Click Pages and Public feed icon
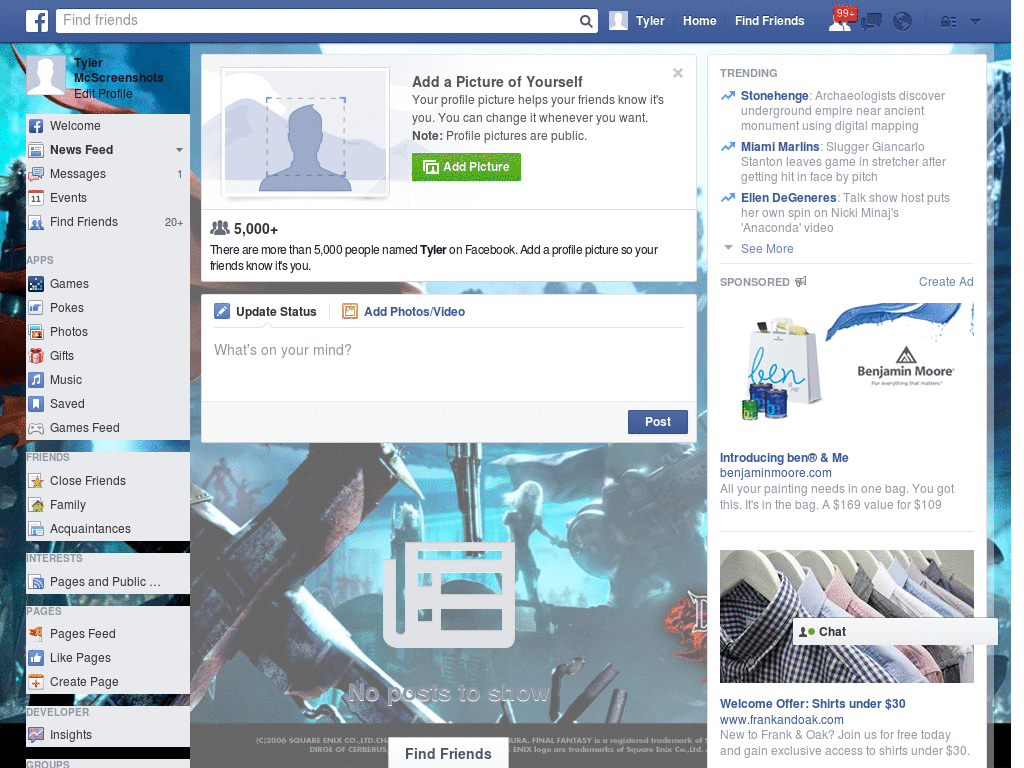The image size is (1024, 768). [x=36, y=582]
